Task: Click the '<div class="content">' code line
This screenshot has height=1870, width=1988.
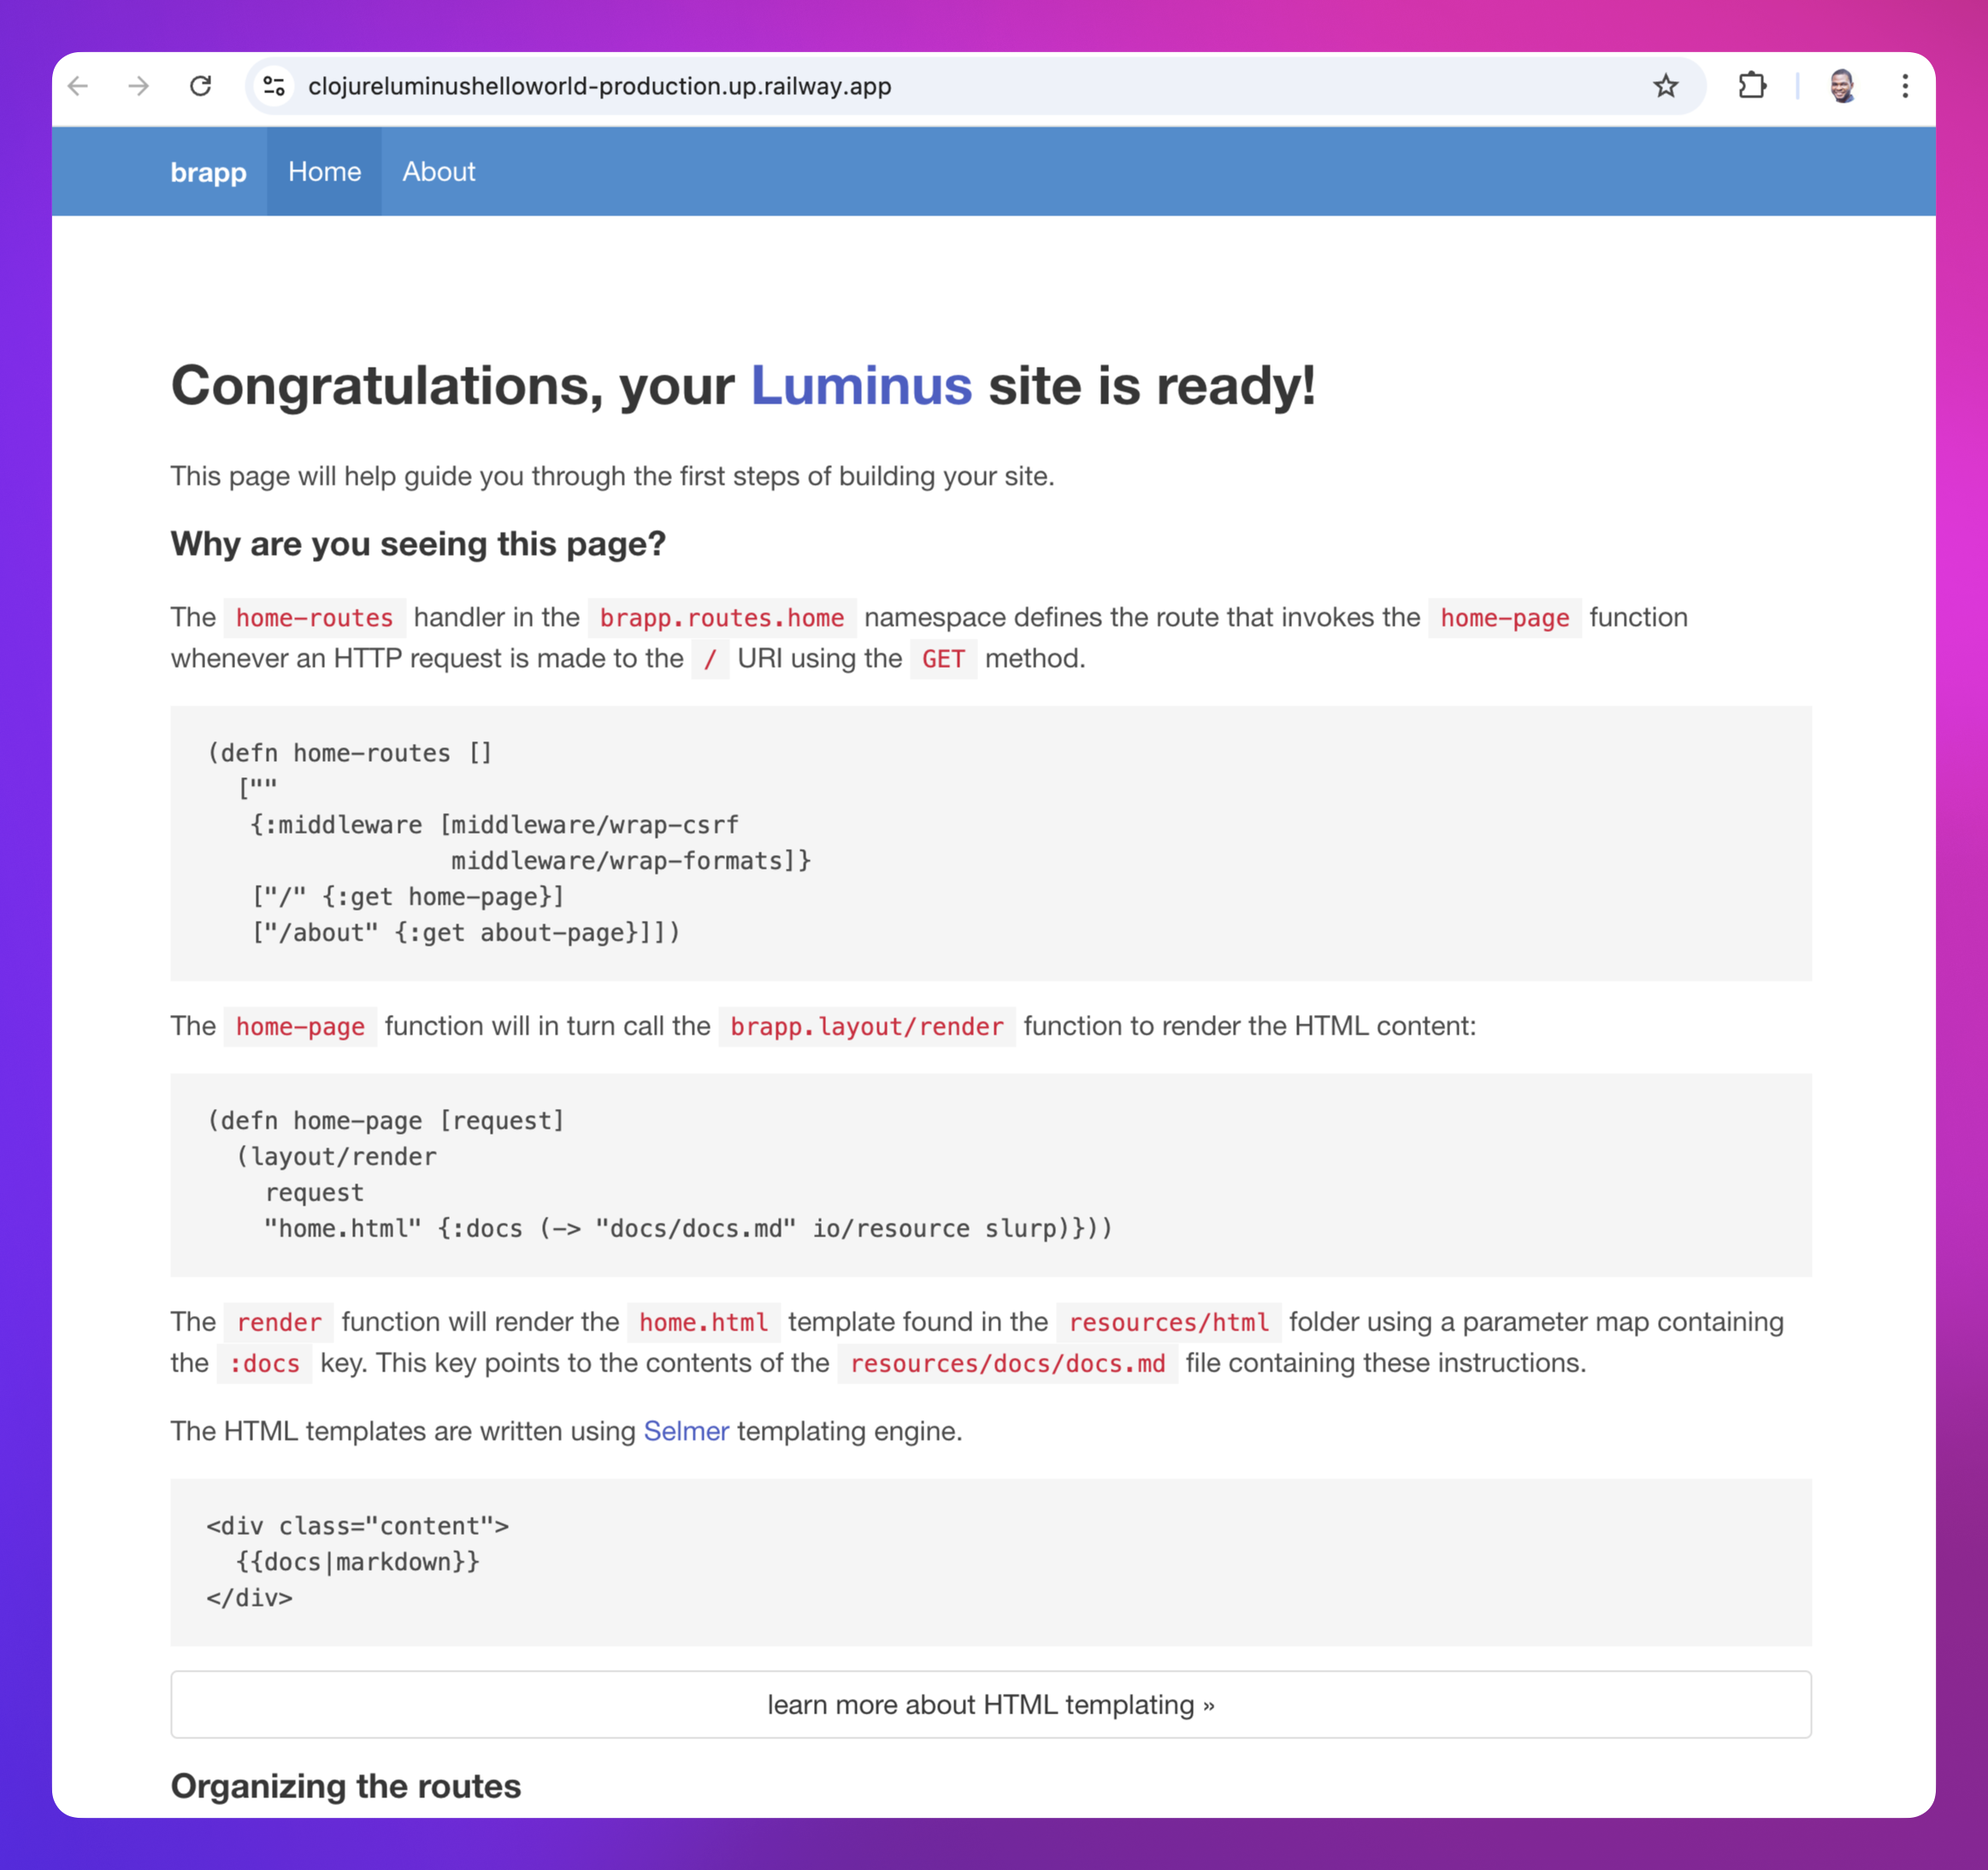Action: tap(358, 1526)
